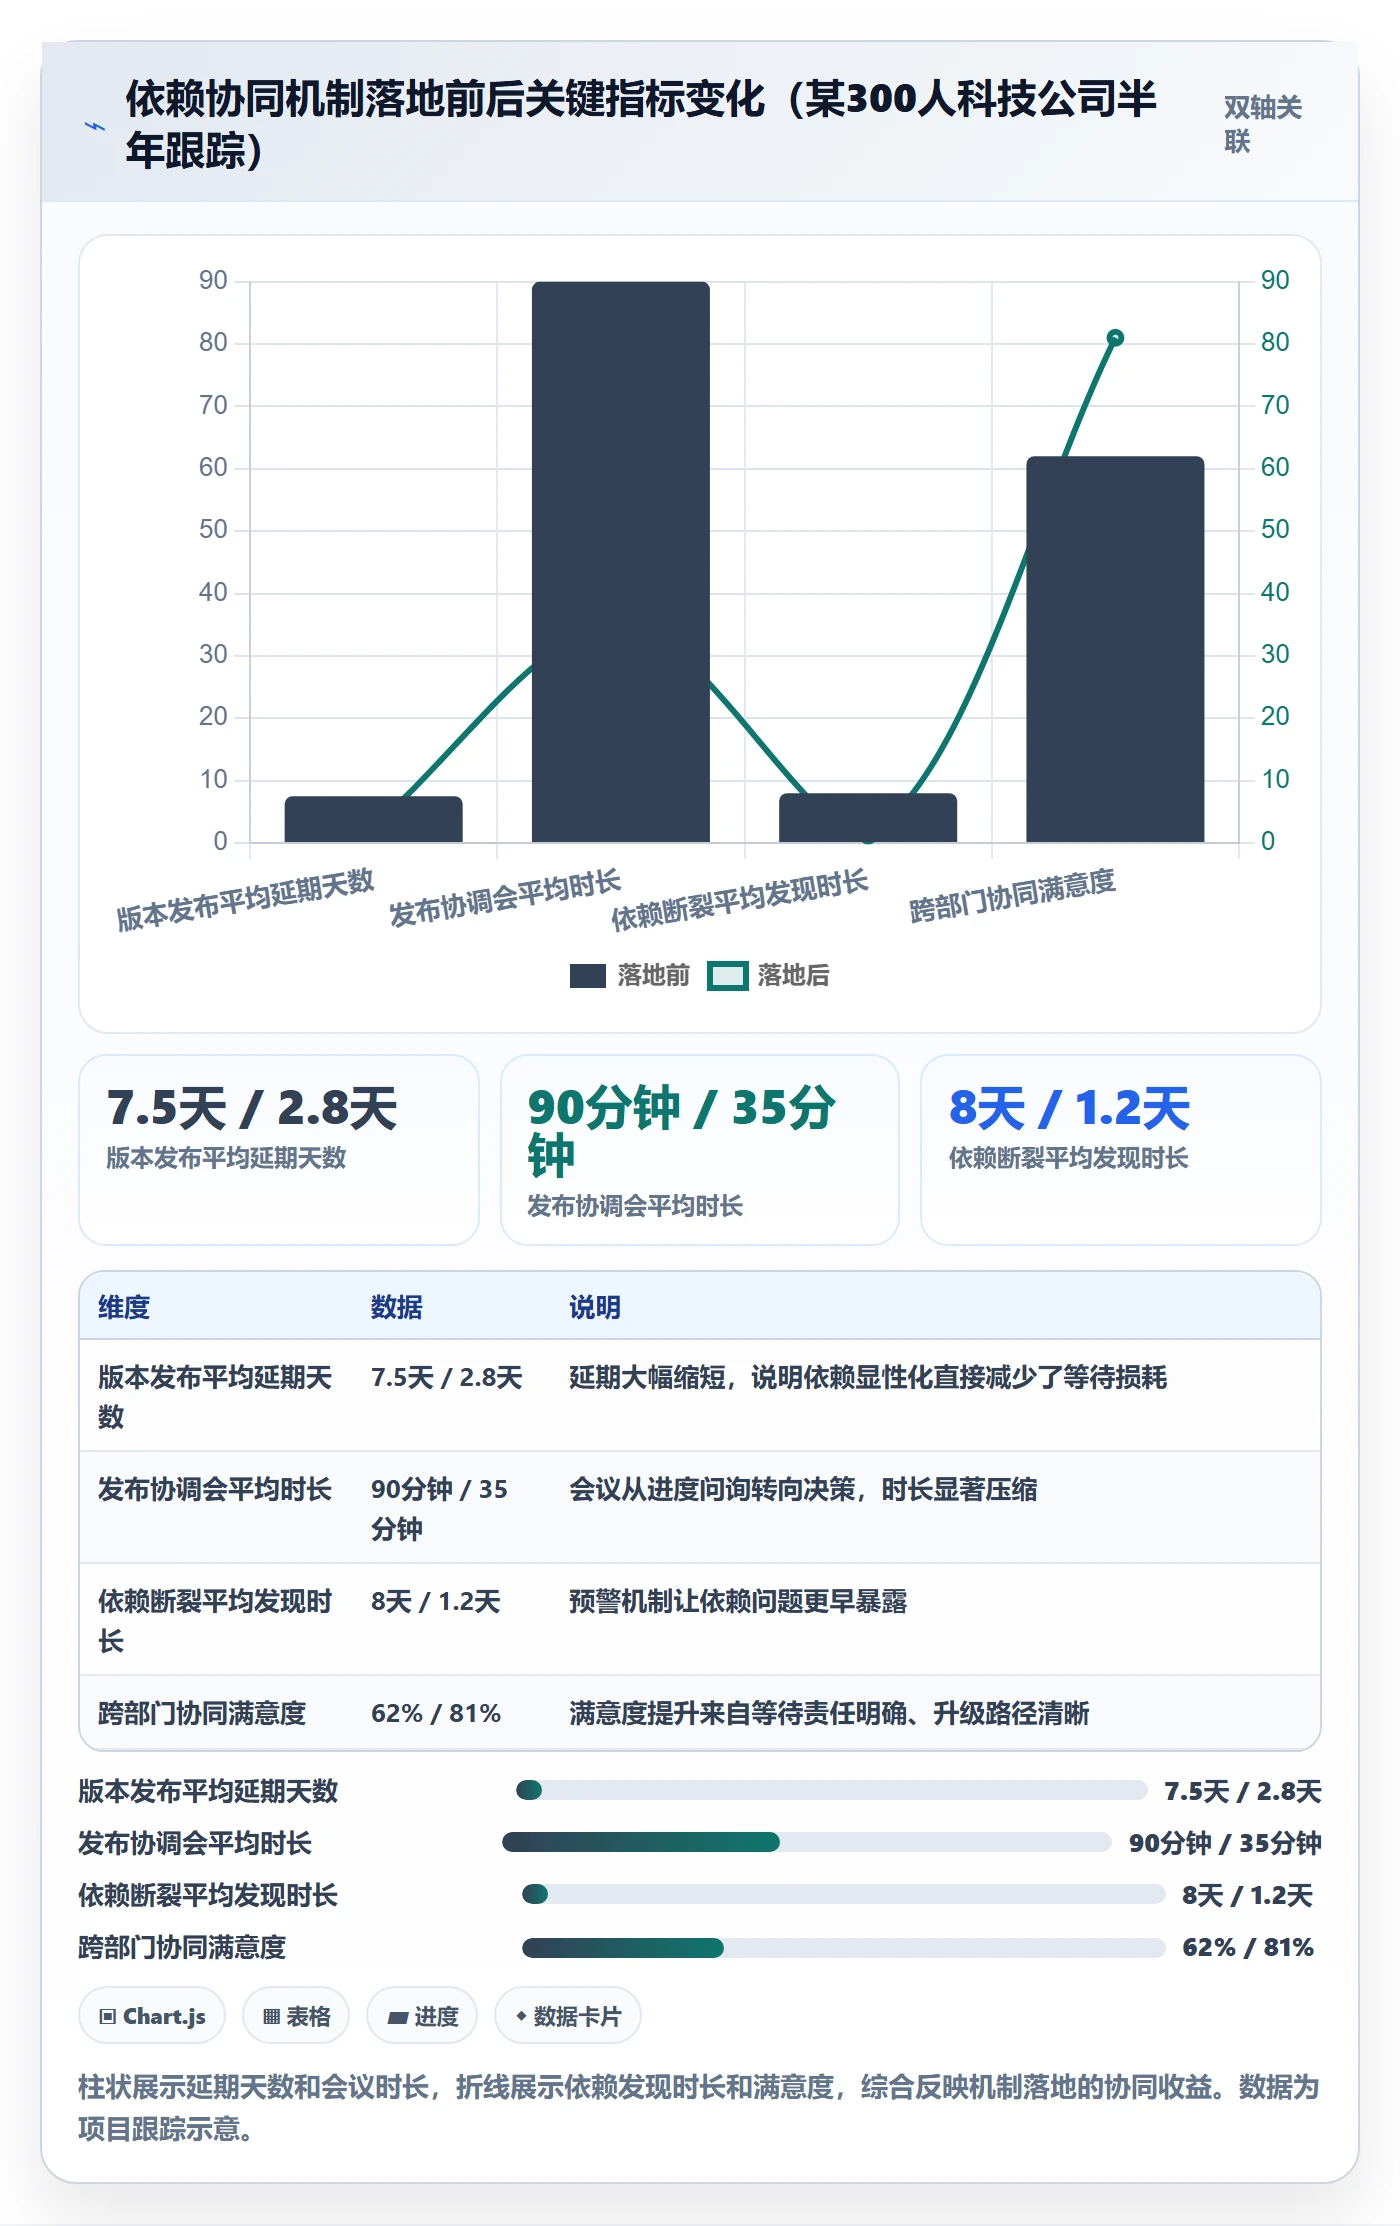Image resolution: width=1400 pixels, height=2226 pixels.
Task: Click the line point at value 81
Action: (1115, 338)
